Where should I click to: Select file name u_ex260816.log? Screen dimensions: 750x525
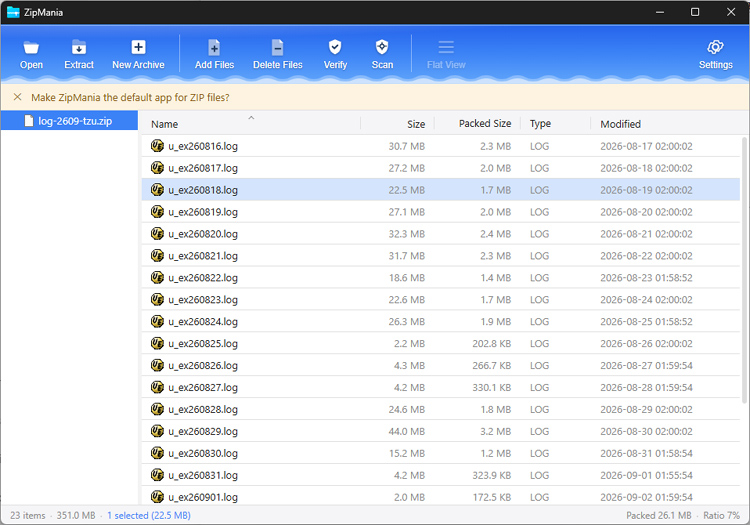click(x=203, y=146)
